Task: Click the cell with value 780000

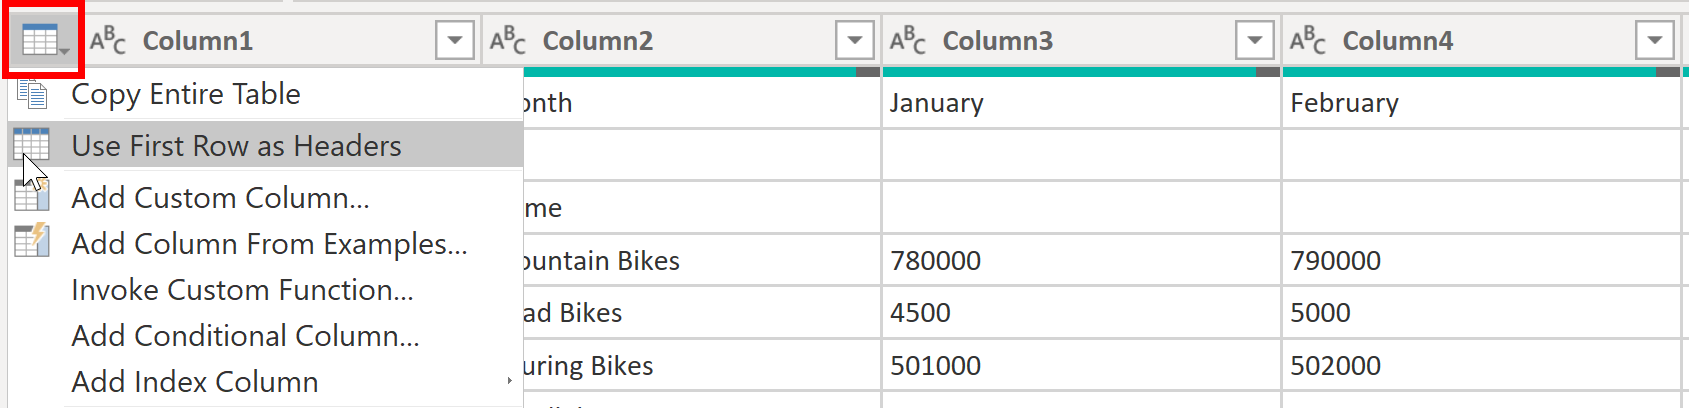Action: coord(1081,261)
